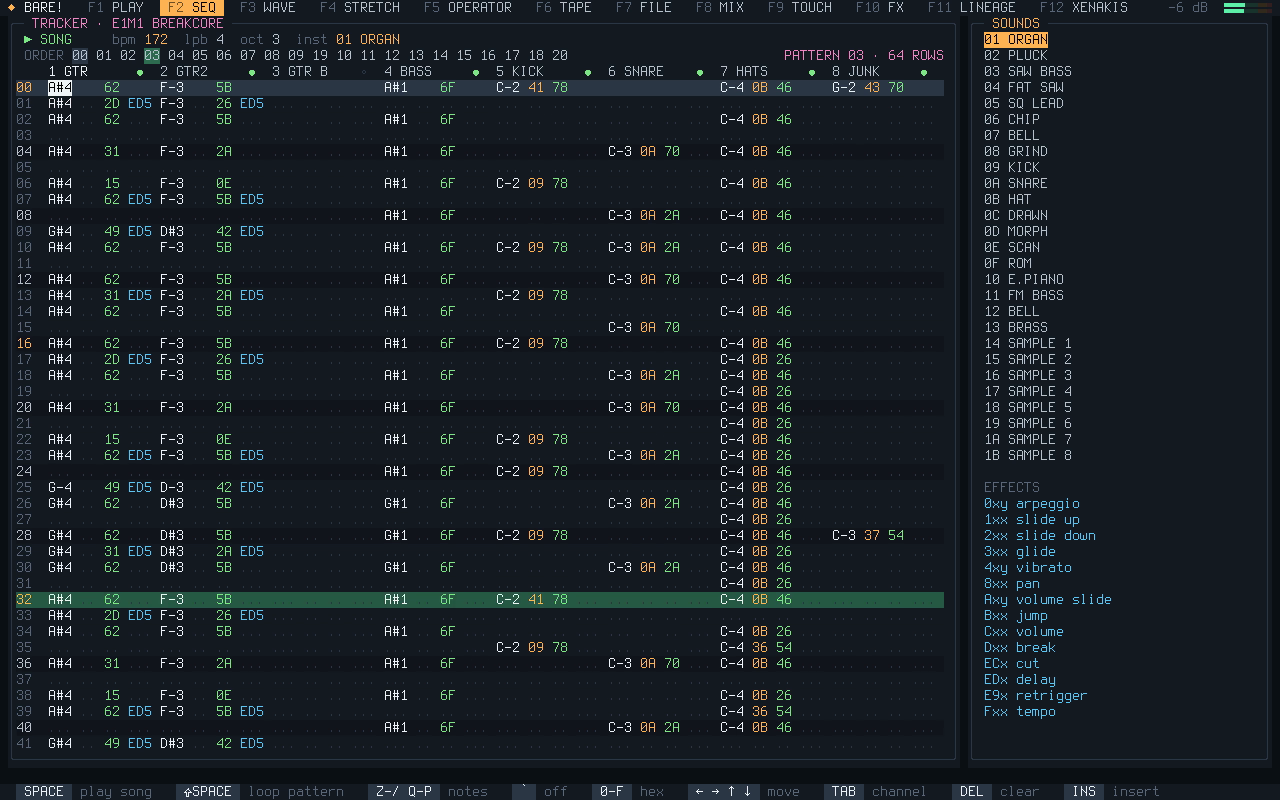
Task: Toggle the 1 GTR channel mute dot
Action: click(x=140, y=72)
